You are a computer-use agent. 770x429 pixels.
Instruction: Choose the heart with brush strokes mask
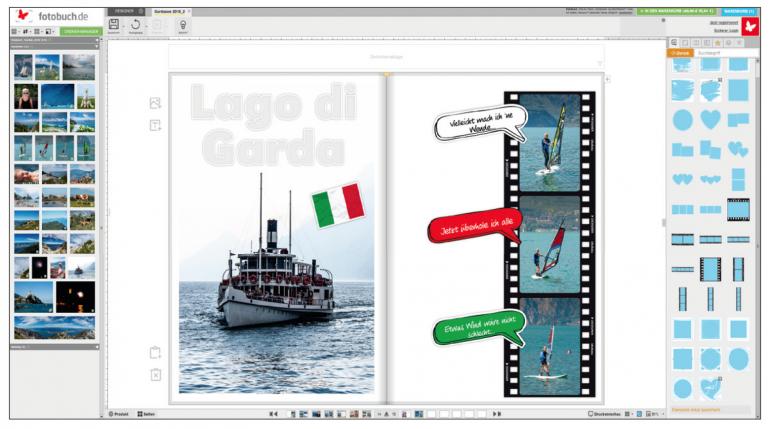tap(710, 388)
